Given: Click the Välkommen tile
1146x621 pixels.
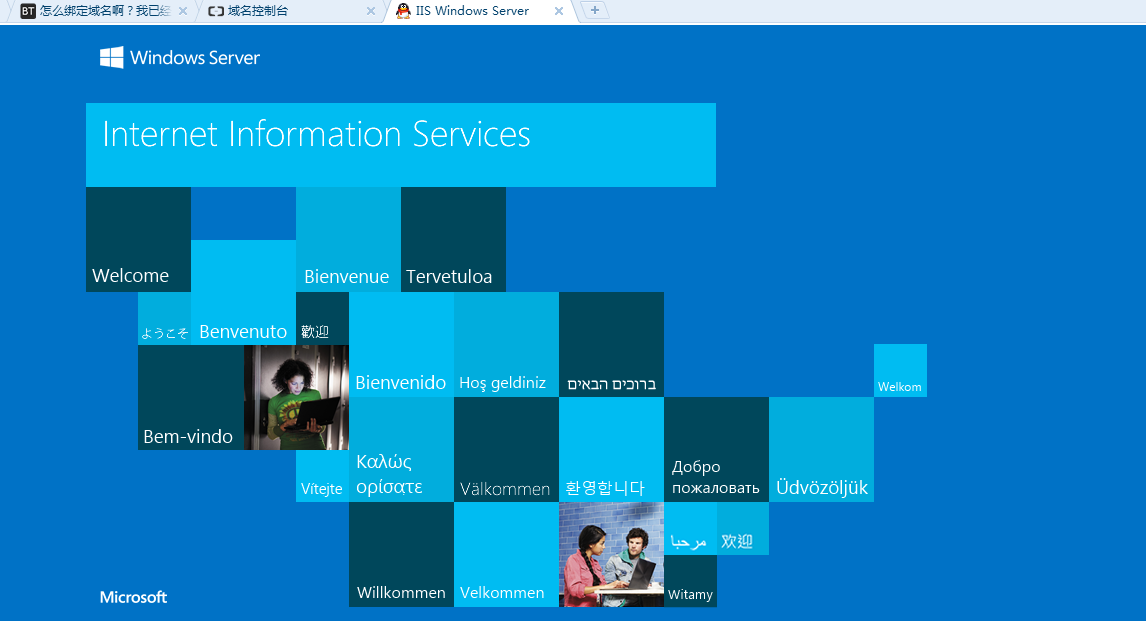Looking at the screenshot, I should pyautogui.click(x=506, y=450).
